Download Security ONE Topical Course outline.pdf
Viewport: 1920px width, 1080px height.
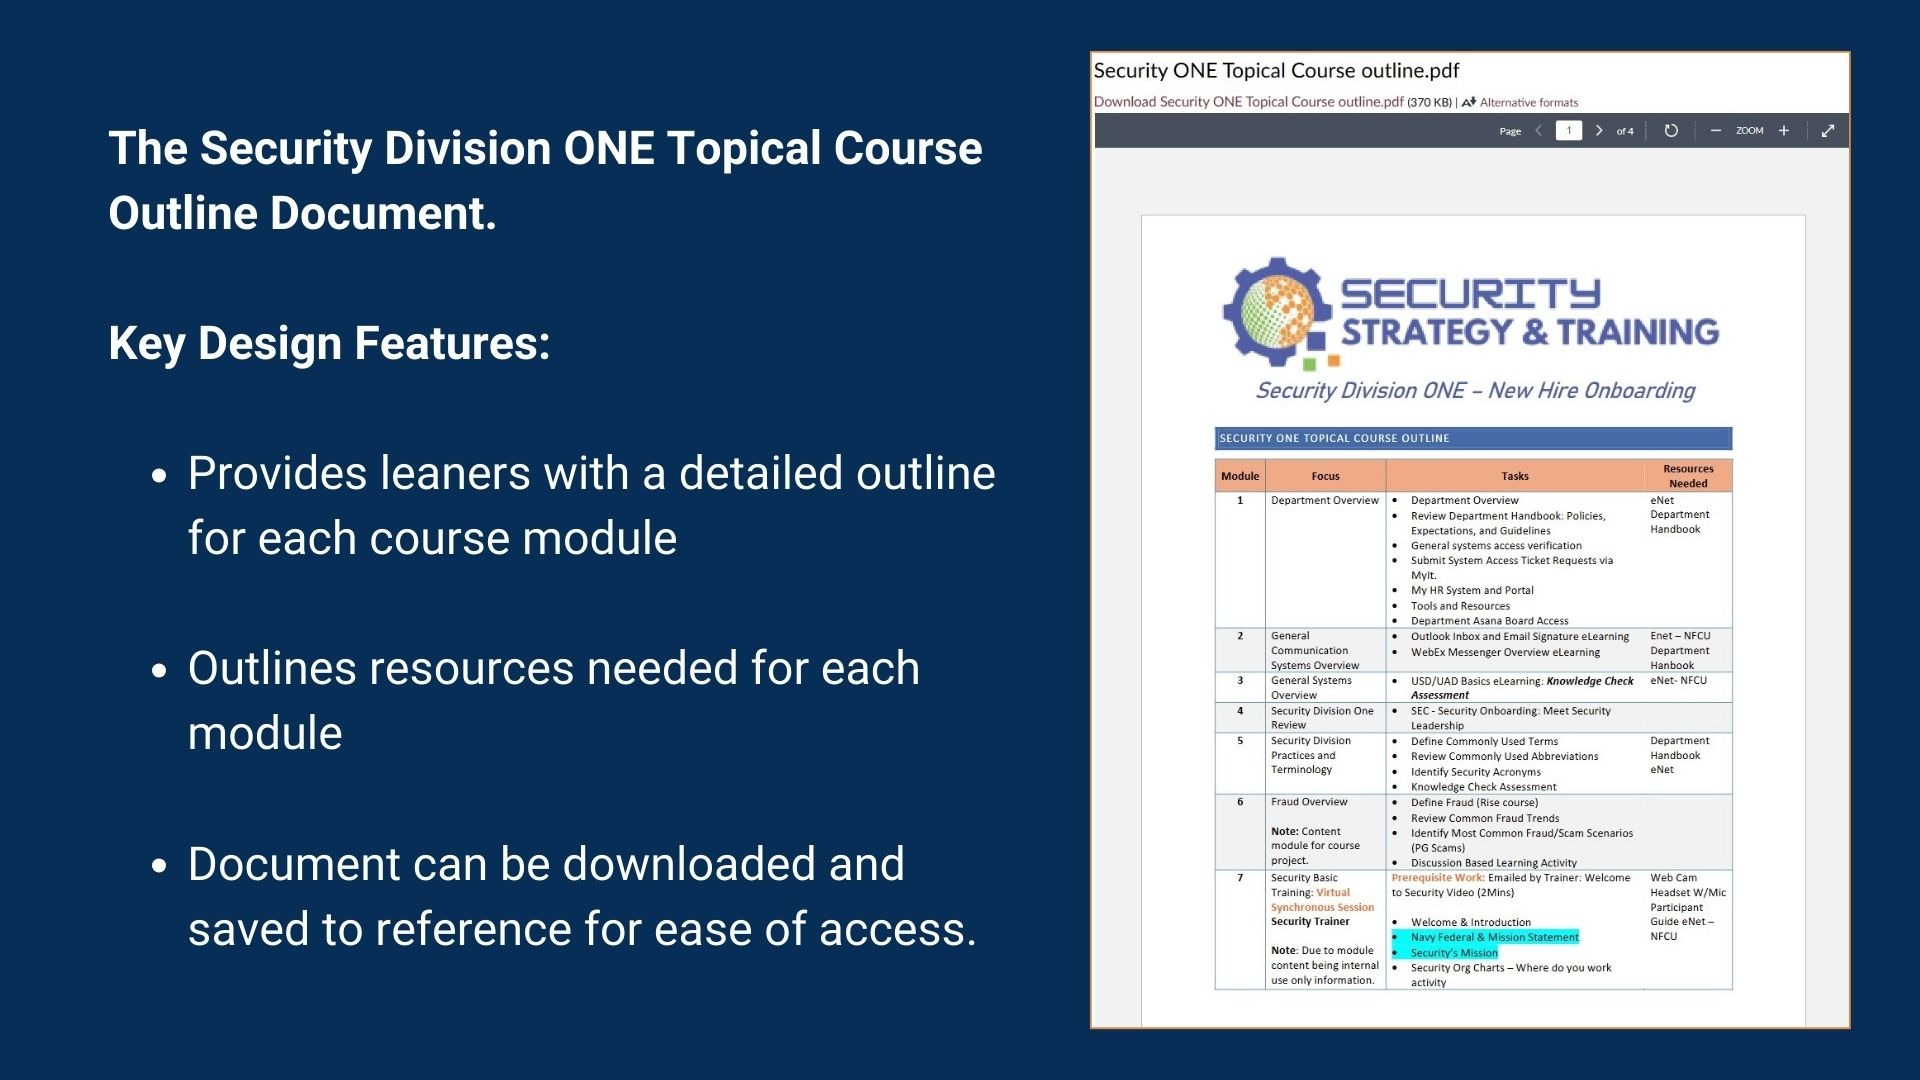pyautogui.click(x=1248, y=102)
